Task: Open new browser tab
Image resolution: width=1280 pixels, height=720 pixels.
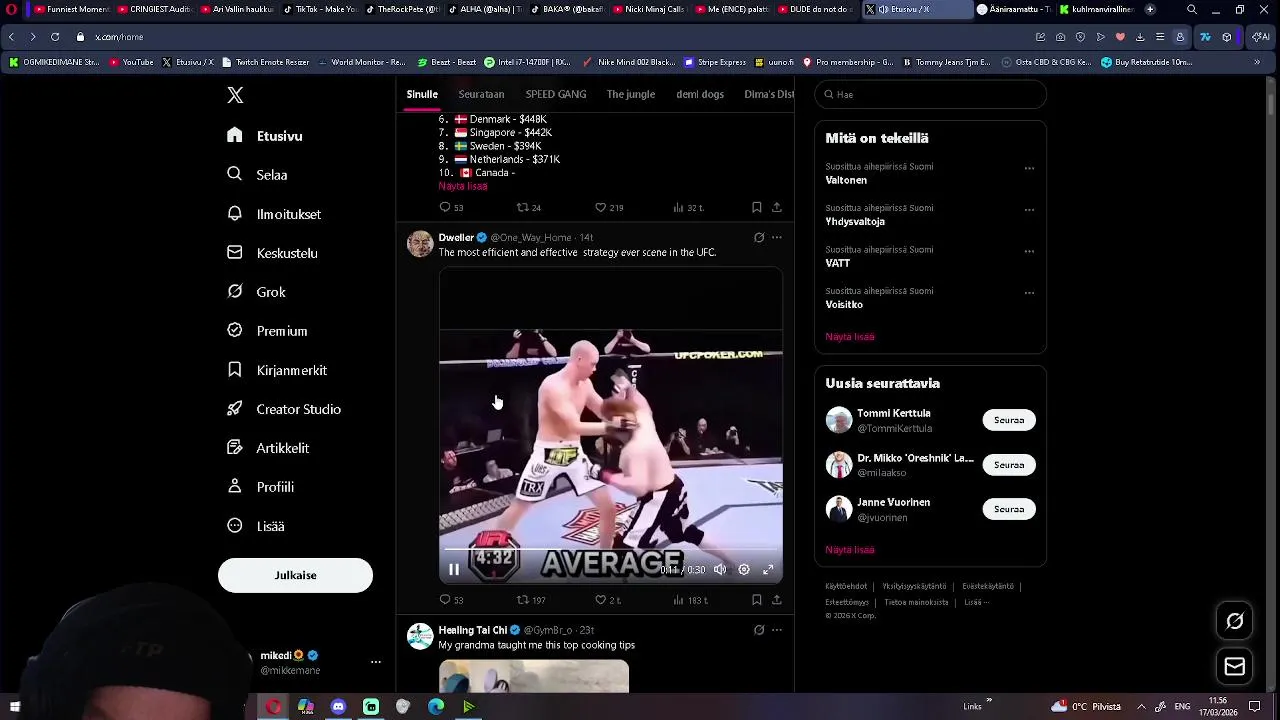Action: 1150,9
